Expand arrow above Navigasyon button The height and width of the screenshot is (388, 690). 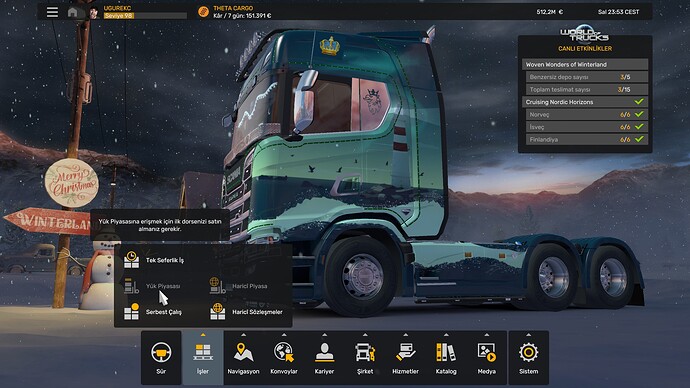[243, 335]
